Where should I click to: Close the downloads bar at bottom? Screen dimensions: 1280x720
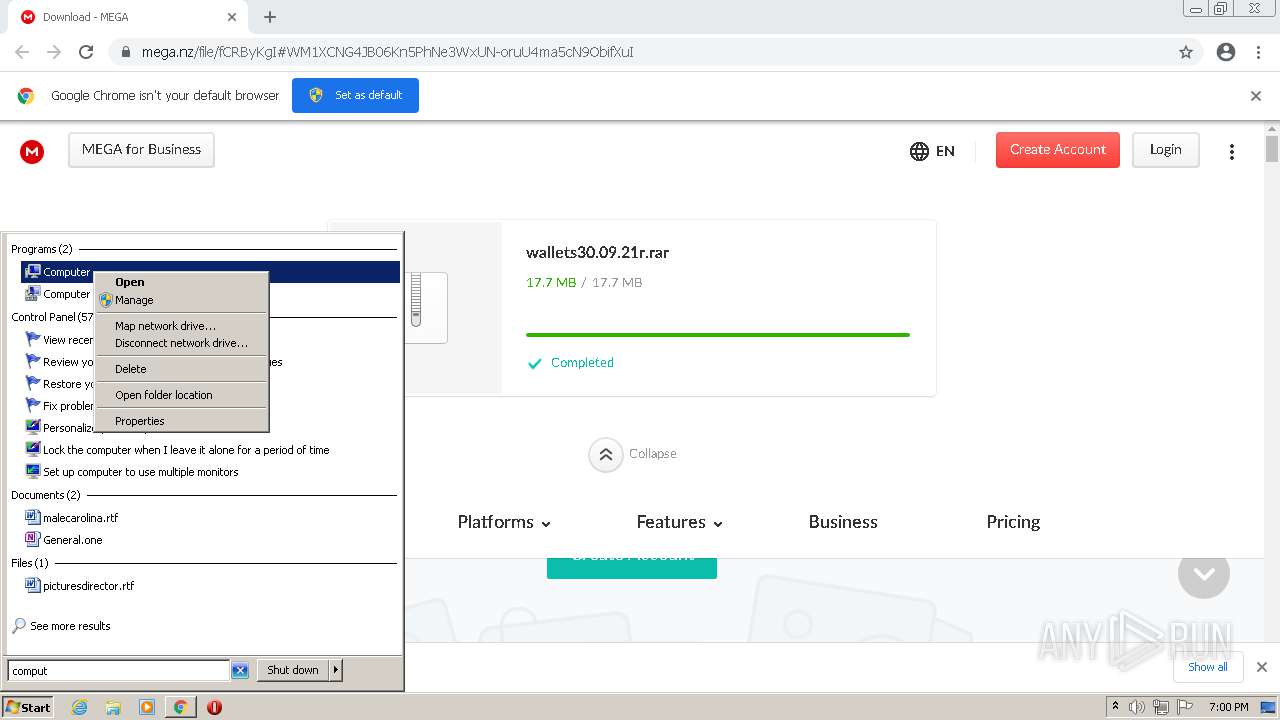pos(1262,667)
